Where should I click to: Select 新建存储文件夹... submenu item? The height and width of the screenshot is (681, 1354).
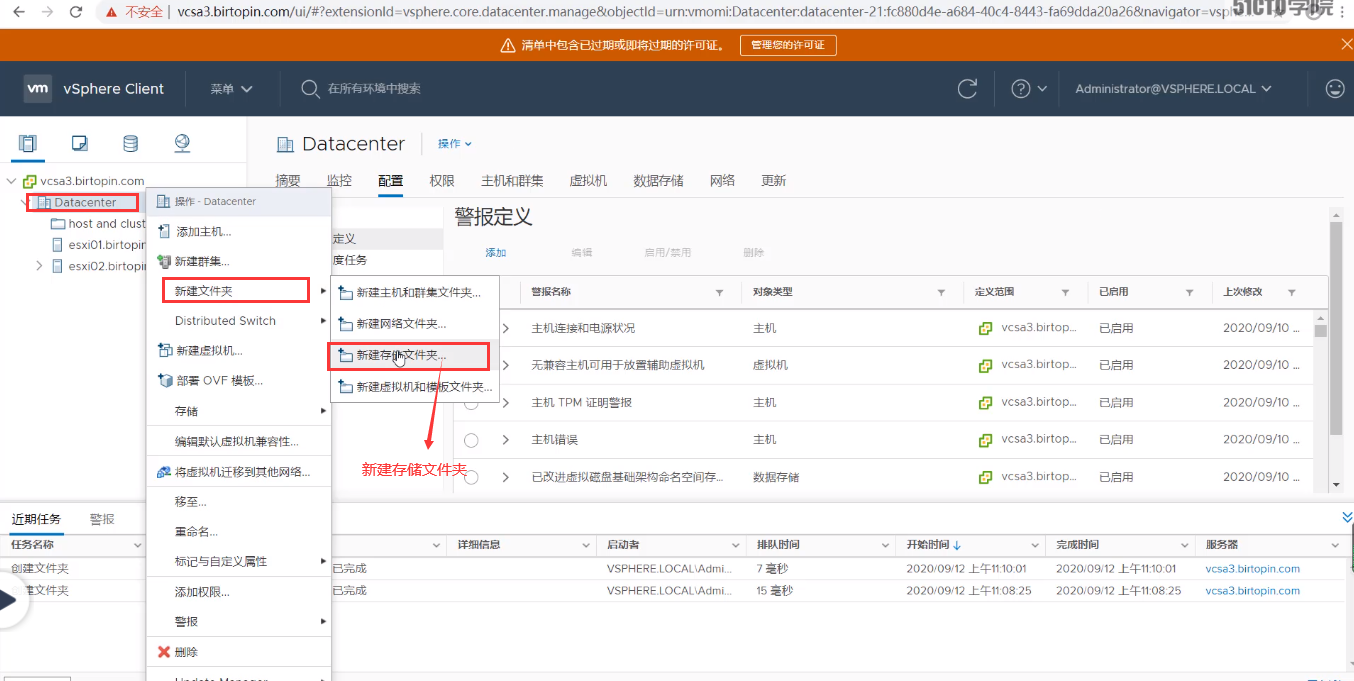(x=415, y=355)
